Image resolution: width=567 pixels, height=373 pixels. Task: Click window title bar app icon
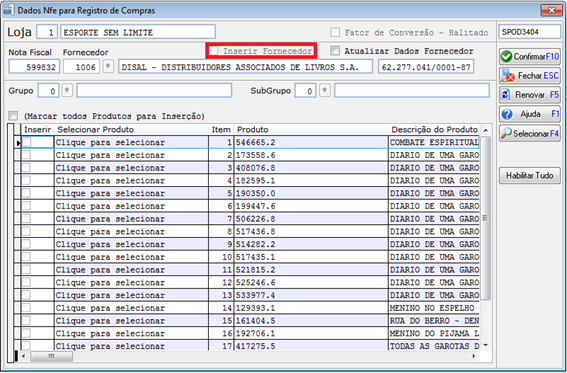(9, 10)
